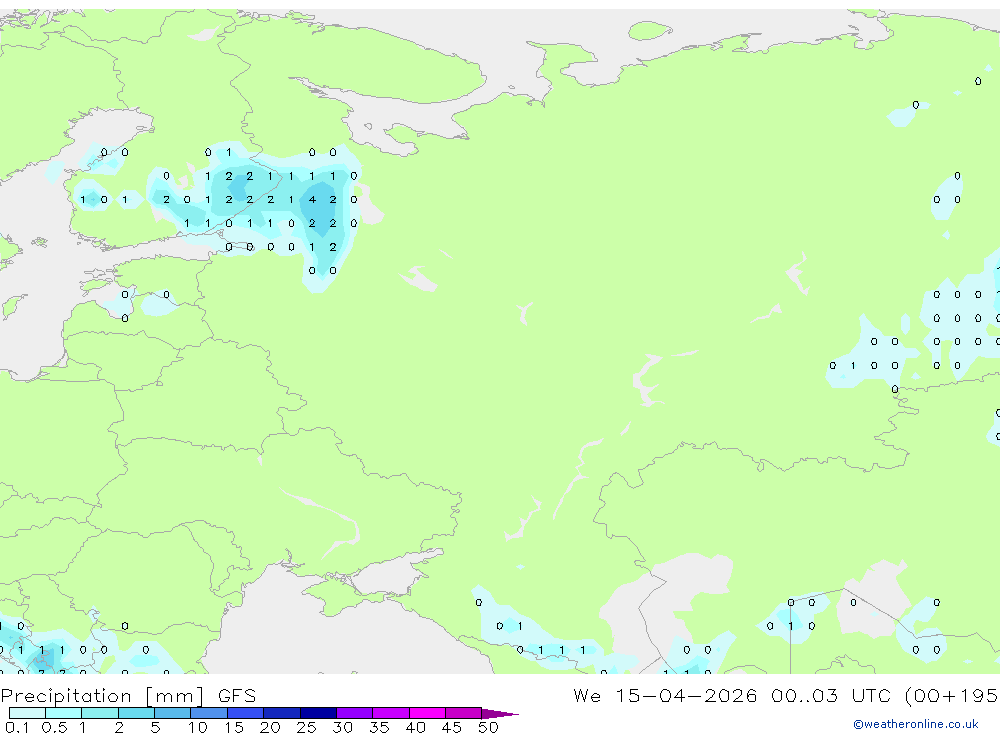
Task: Click the 20–25 mm legend color swatch
Action: (x=282, y=713)
